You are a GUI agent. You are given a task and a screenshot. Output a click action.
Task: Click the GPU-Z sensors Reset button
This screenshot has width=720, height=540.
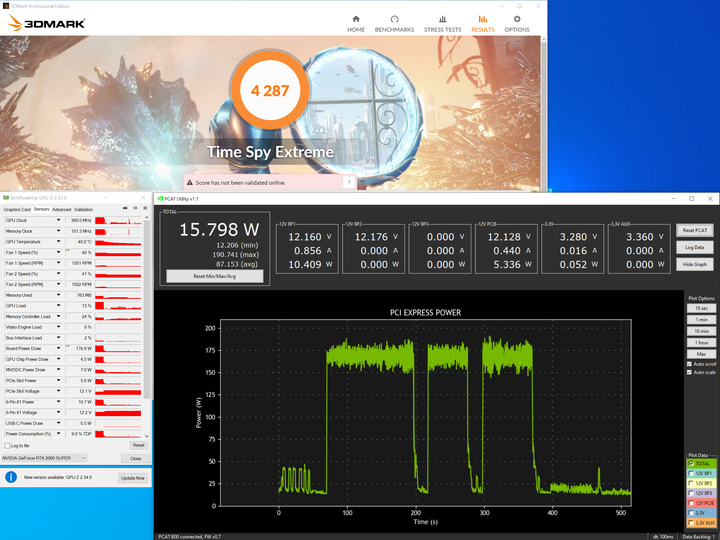[139, 445]
